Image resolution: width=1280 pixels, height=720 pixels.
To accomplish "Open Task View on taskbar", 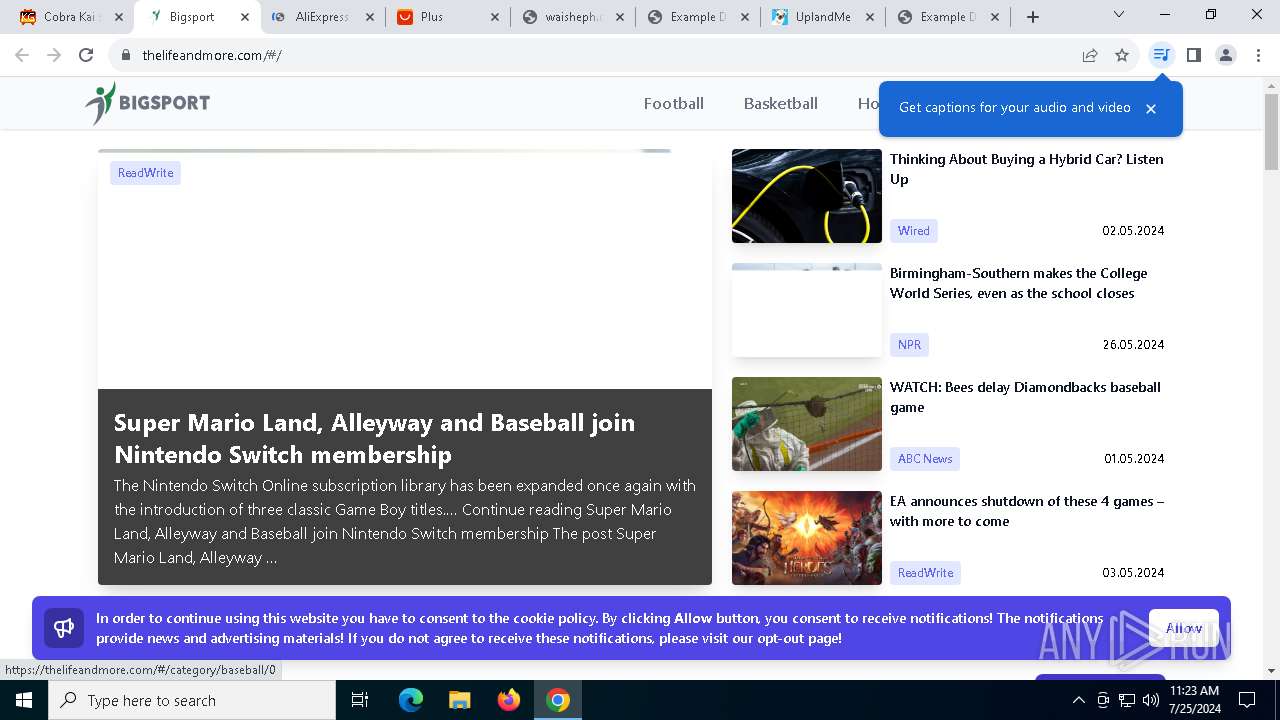I will click(x=360, y=700).
